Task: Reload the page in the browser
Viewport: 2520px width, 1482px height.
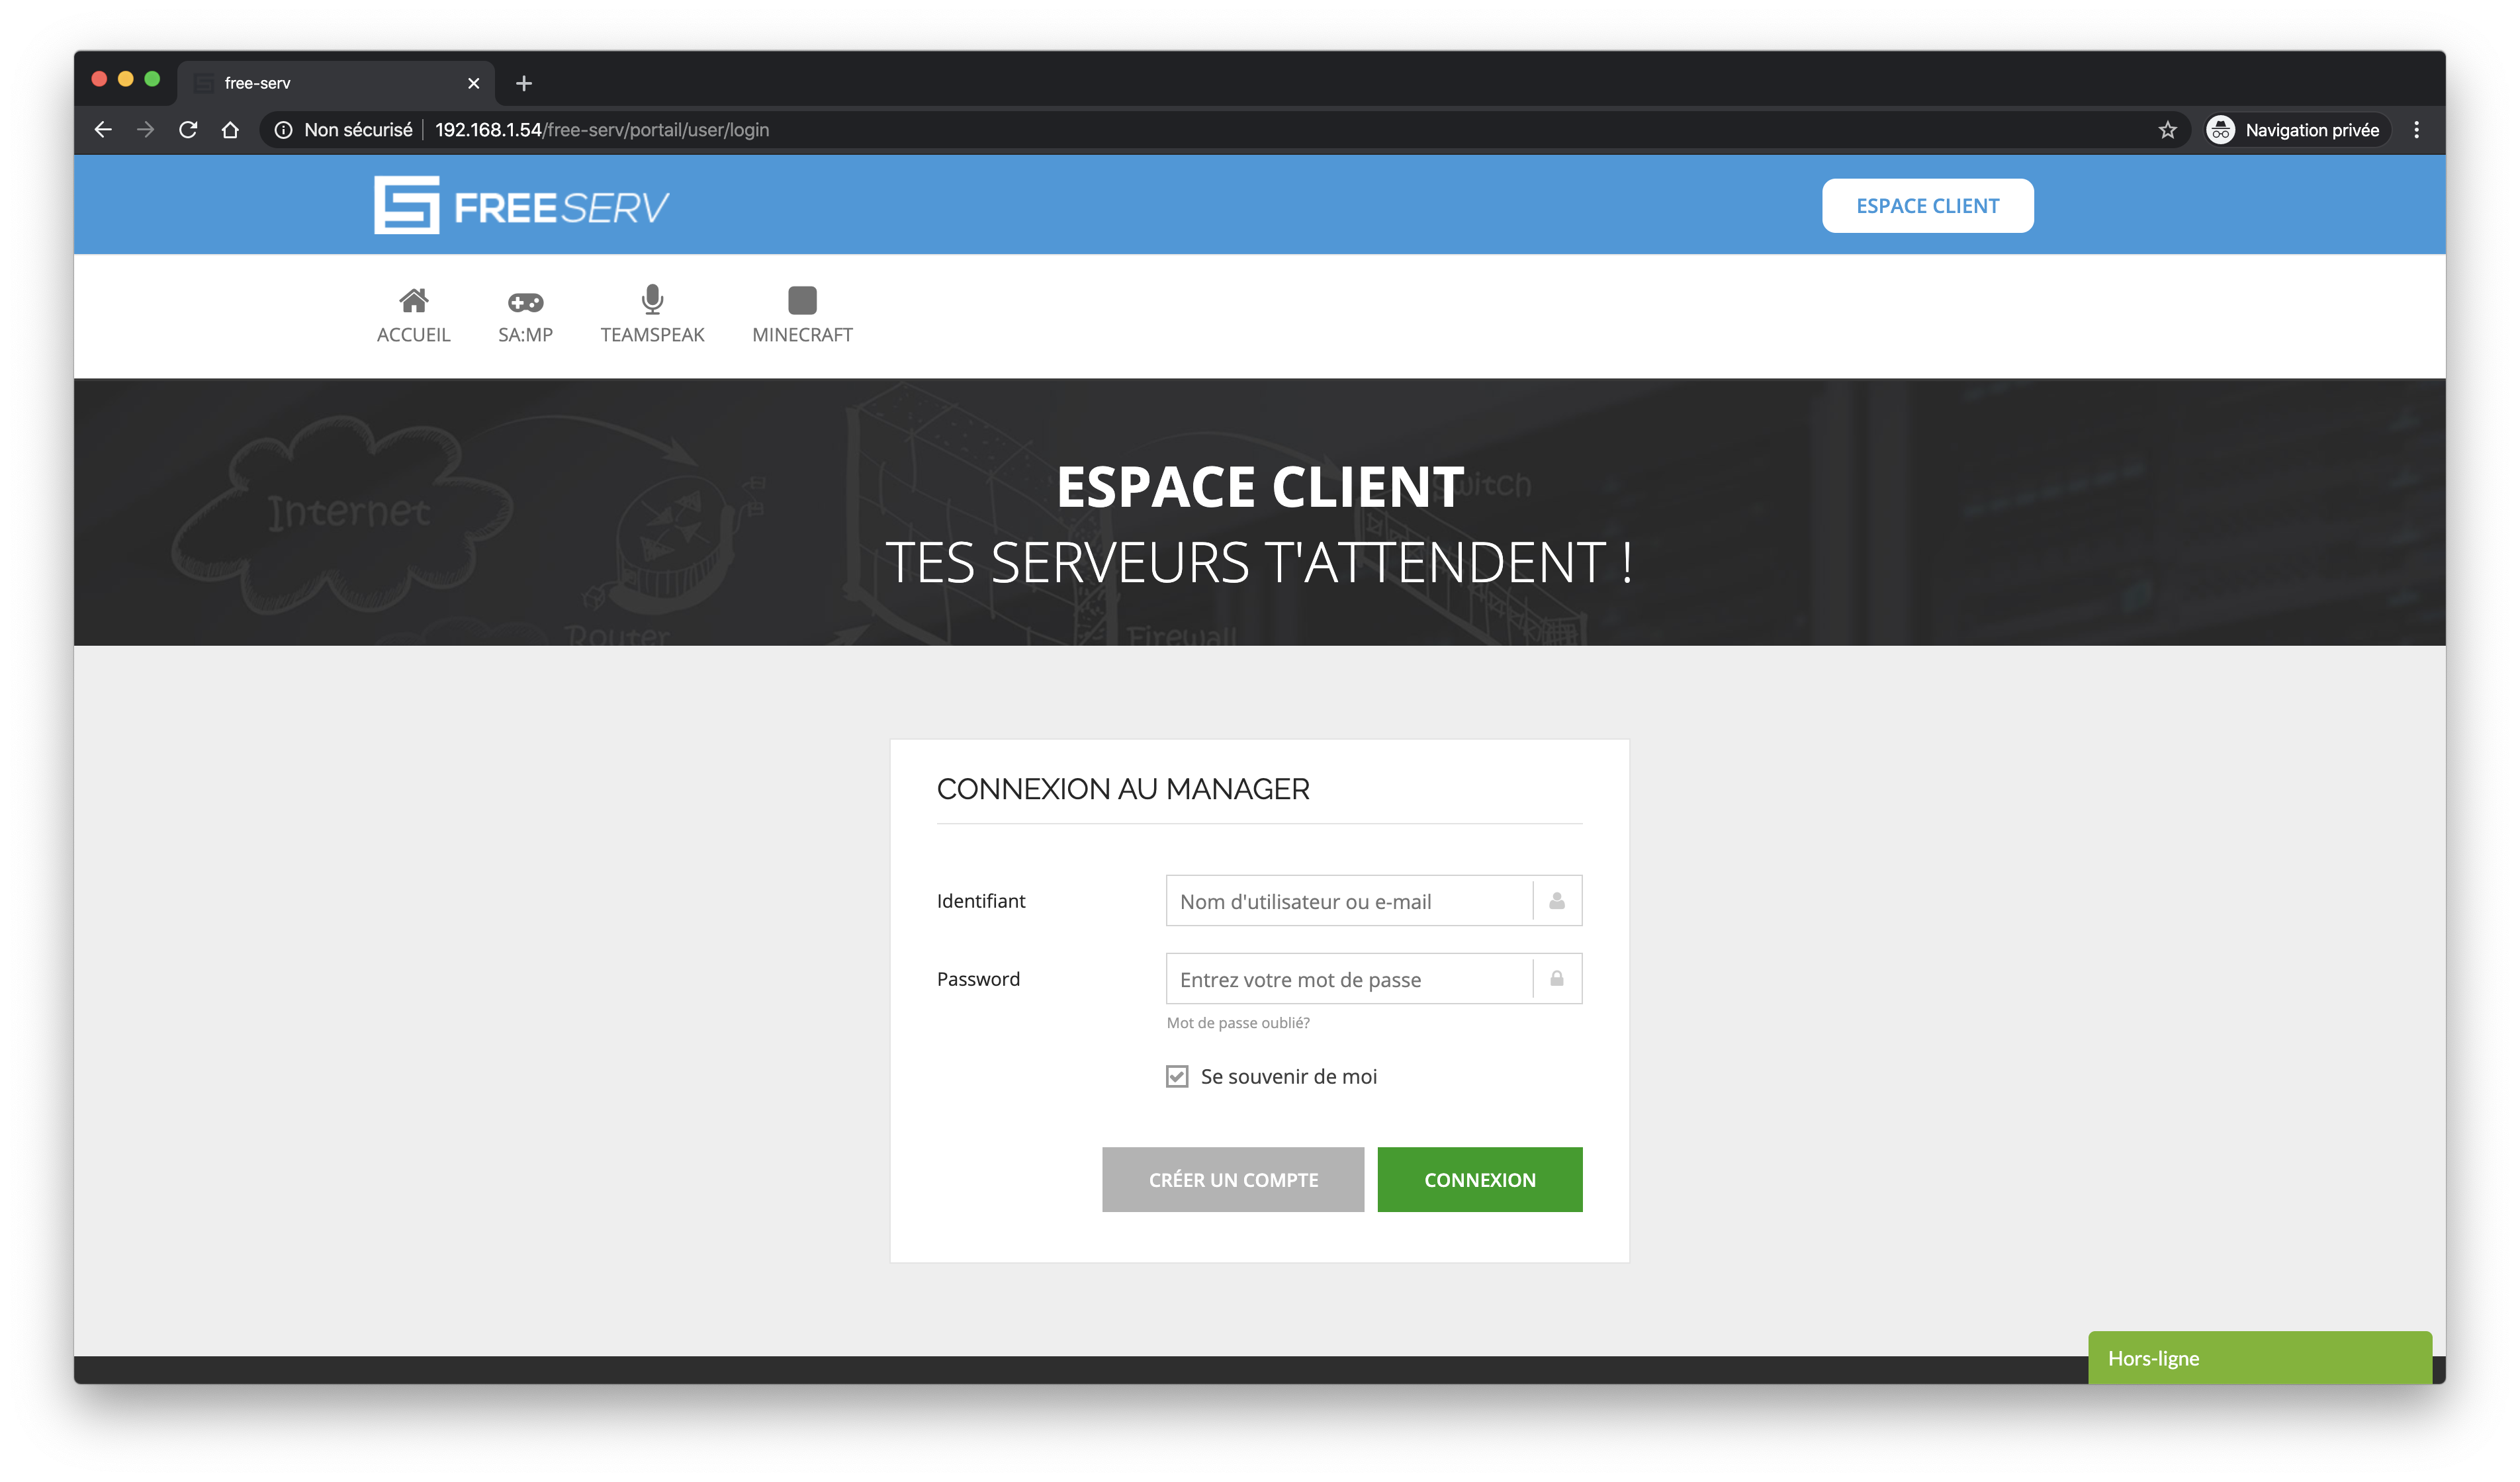Action: point(188,130)
